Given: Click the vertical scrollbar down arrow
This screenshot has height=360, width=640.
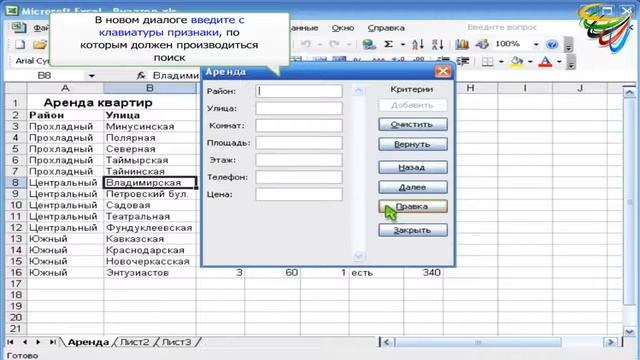Looking at the screenshot, I should [629, 331].
